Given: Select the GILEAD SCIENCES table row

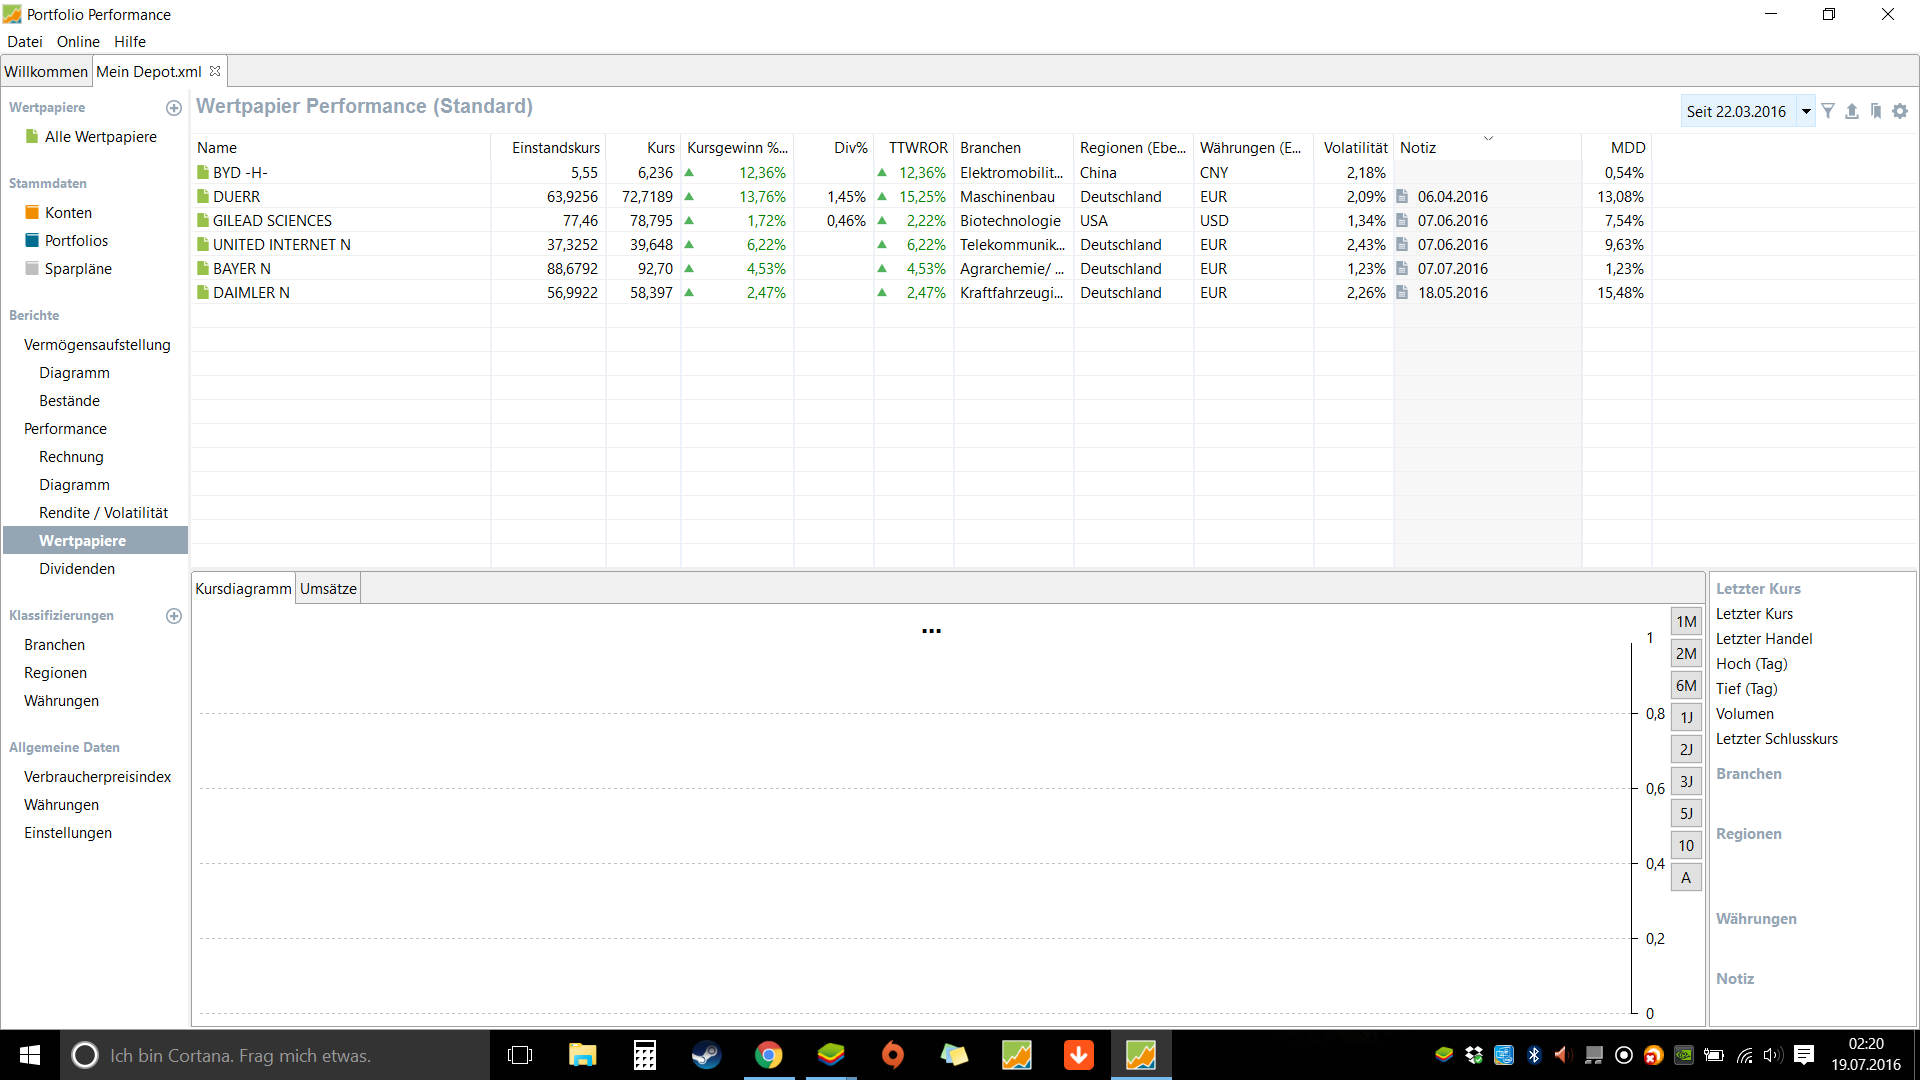Looking at the screenshot, I should 272,221.
